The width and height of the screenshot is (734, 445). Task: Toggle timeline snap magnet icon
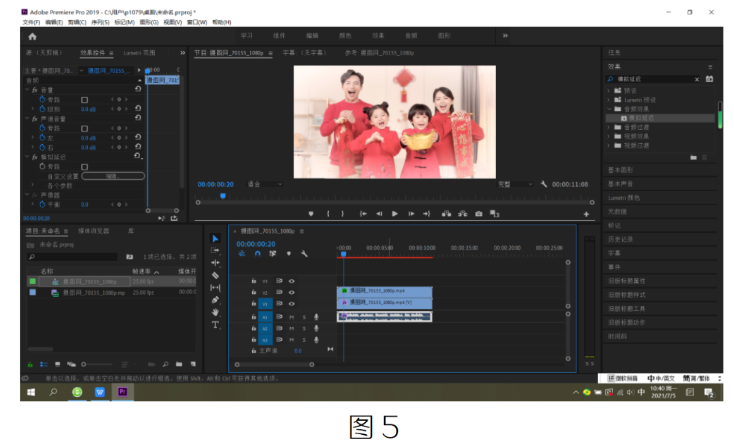pos(257,254)
